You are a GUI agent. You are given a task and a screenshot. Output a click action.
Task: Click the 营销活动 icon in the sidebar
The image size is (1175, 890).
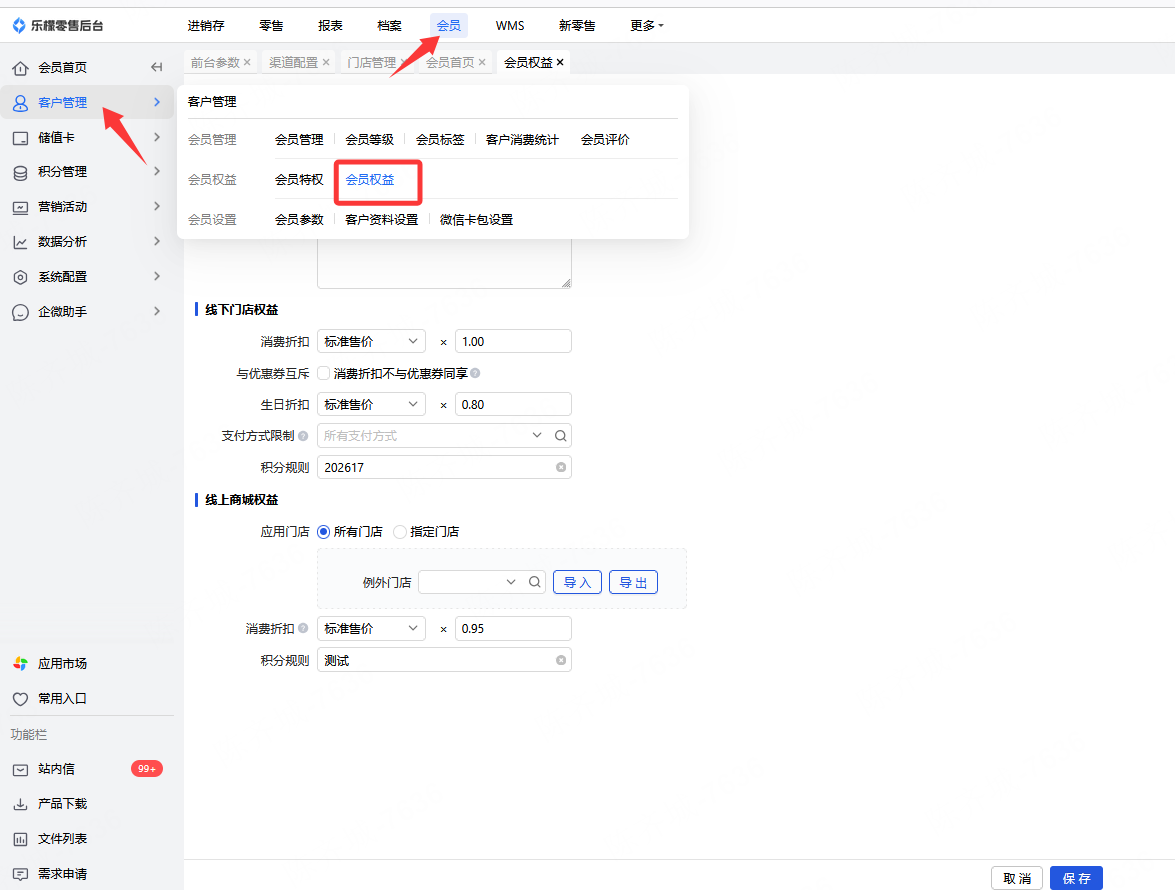(x=20, y=208)
